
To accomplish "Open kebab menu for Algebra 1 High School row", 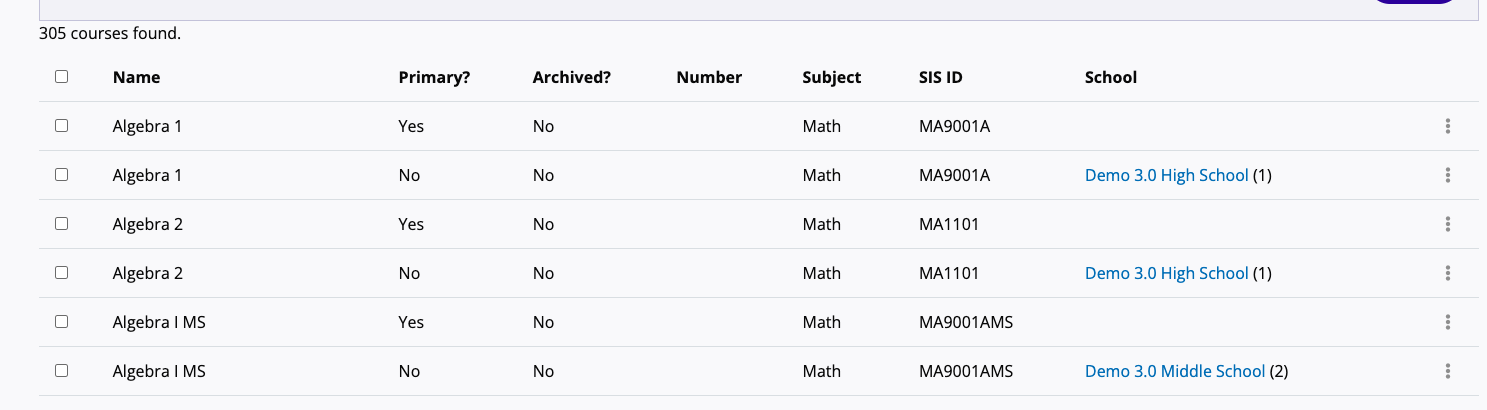I will (x=1447, y=175).
